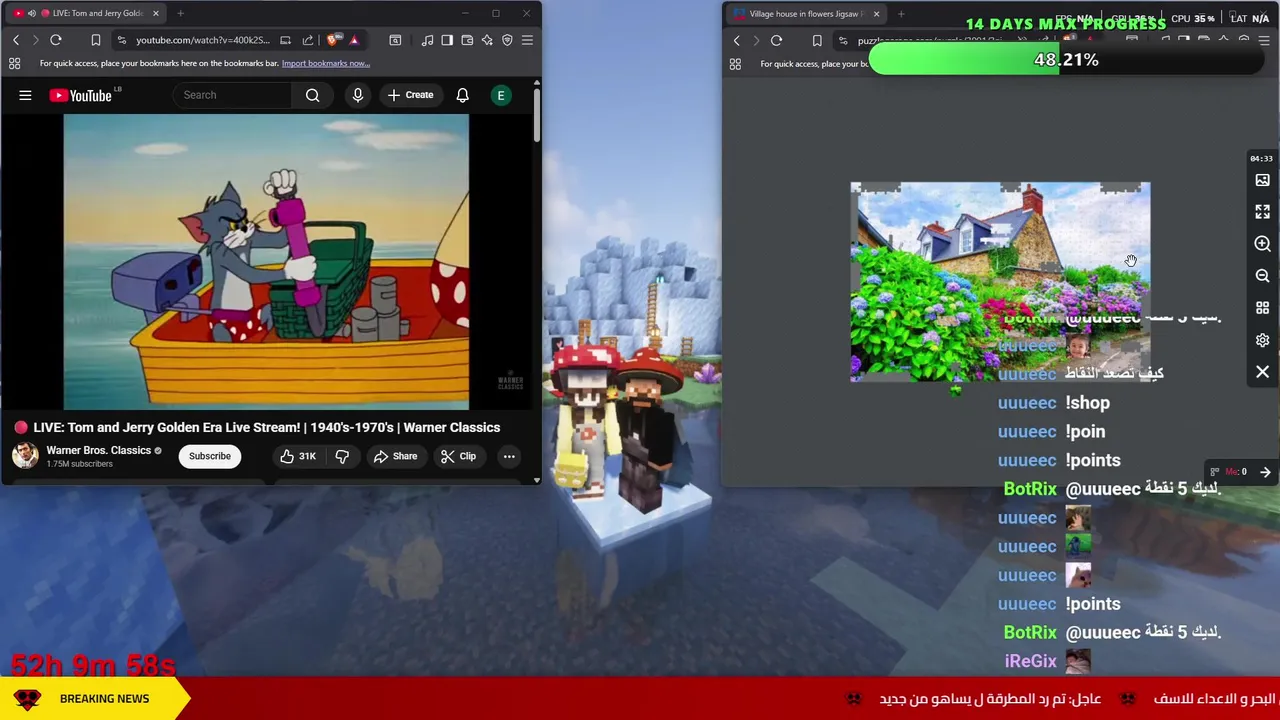Viewport: 1280px width, 720px height.
Task: Zoom out on the jigsaw puzzle
Action: 1262,276
